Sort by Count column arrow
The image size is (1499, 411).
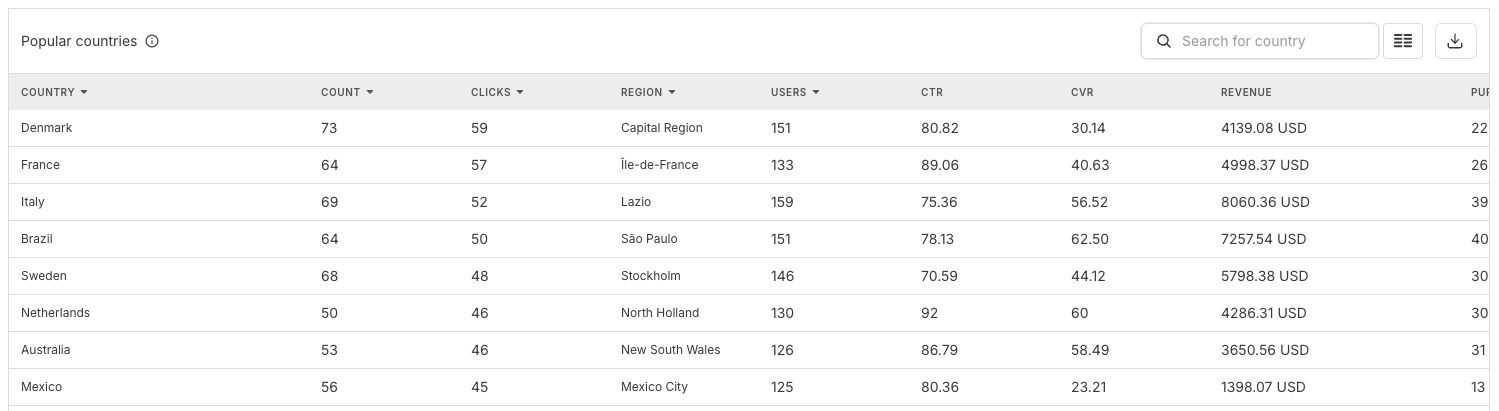coord(370,92)
